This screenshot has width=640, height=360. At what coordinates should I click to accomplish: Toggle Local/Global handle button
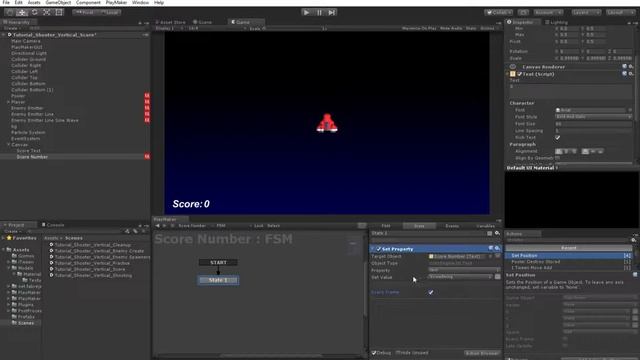point(109,12)
